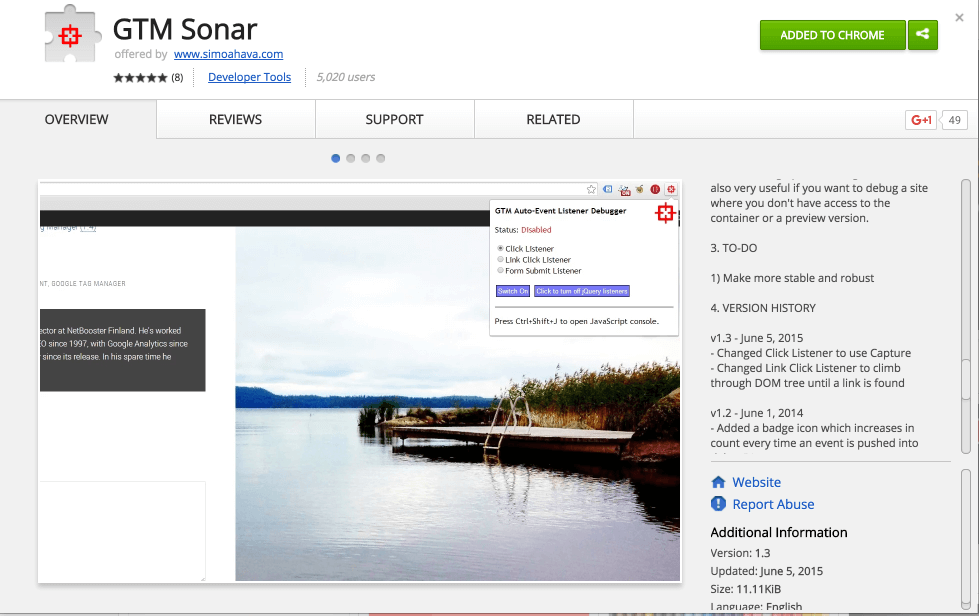Click the exclamation icon beside Report Abuse

click(x=718, y=504)
